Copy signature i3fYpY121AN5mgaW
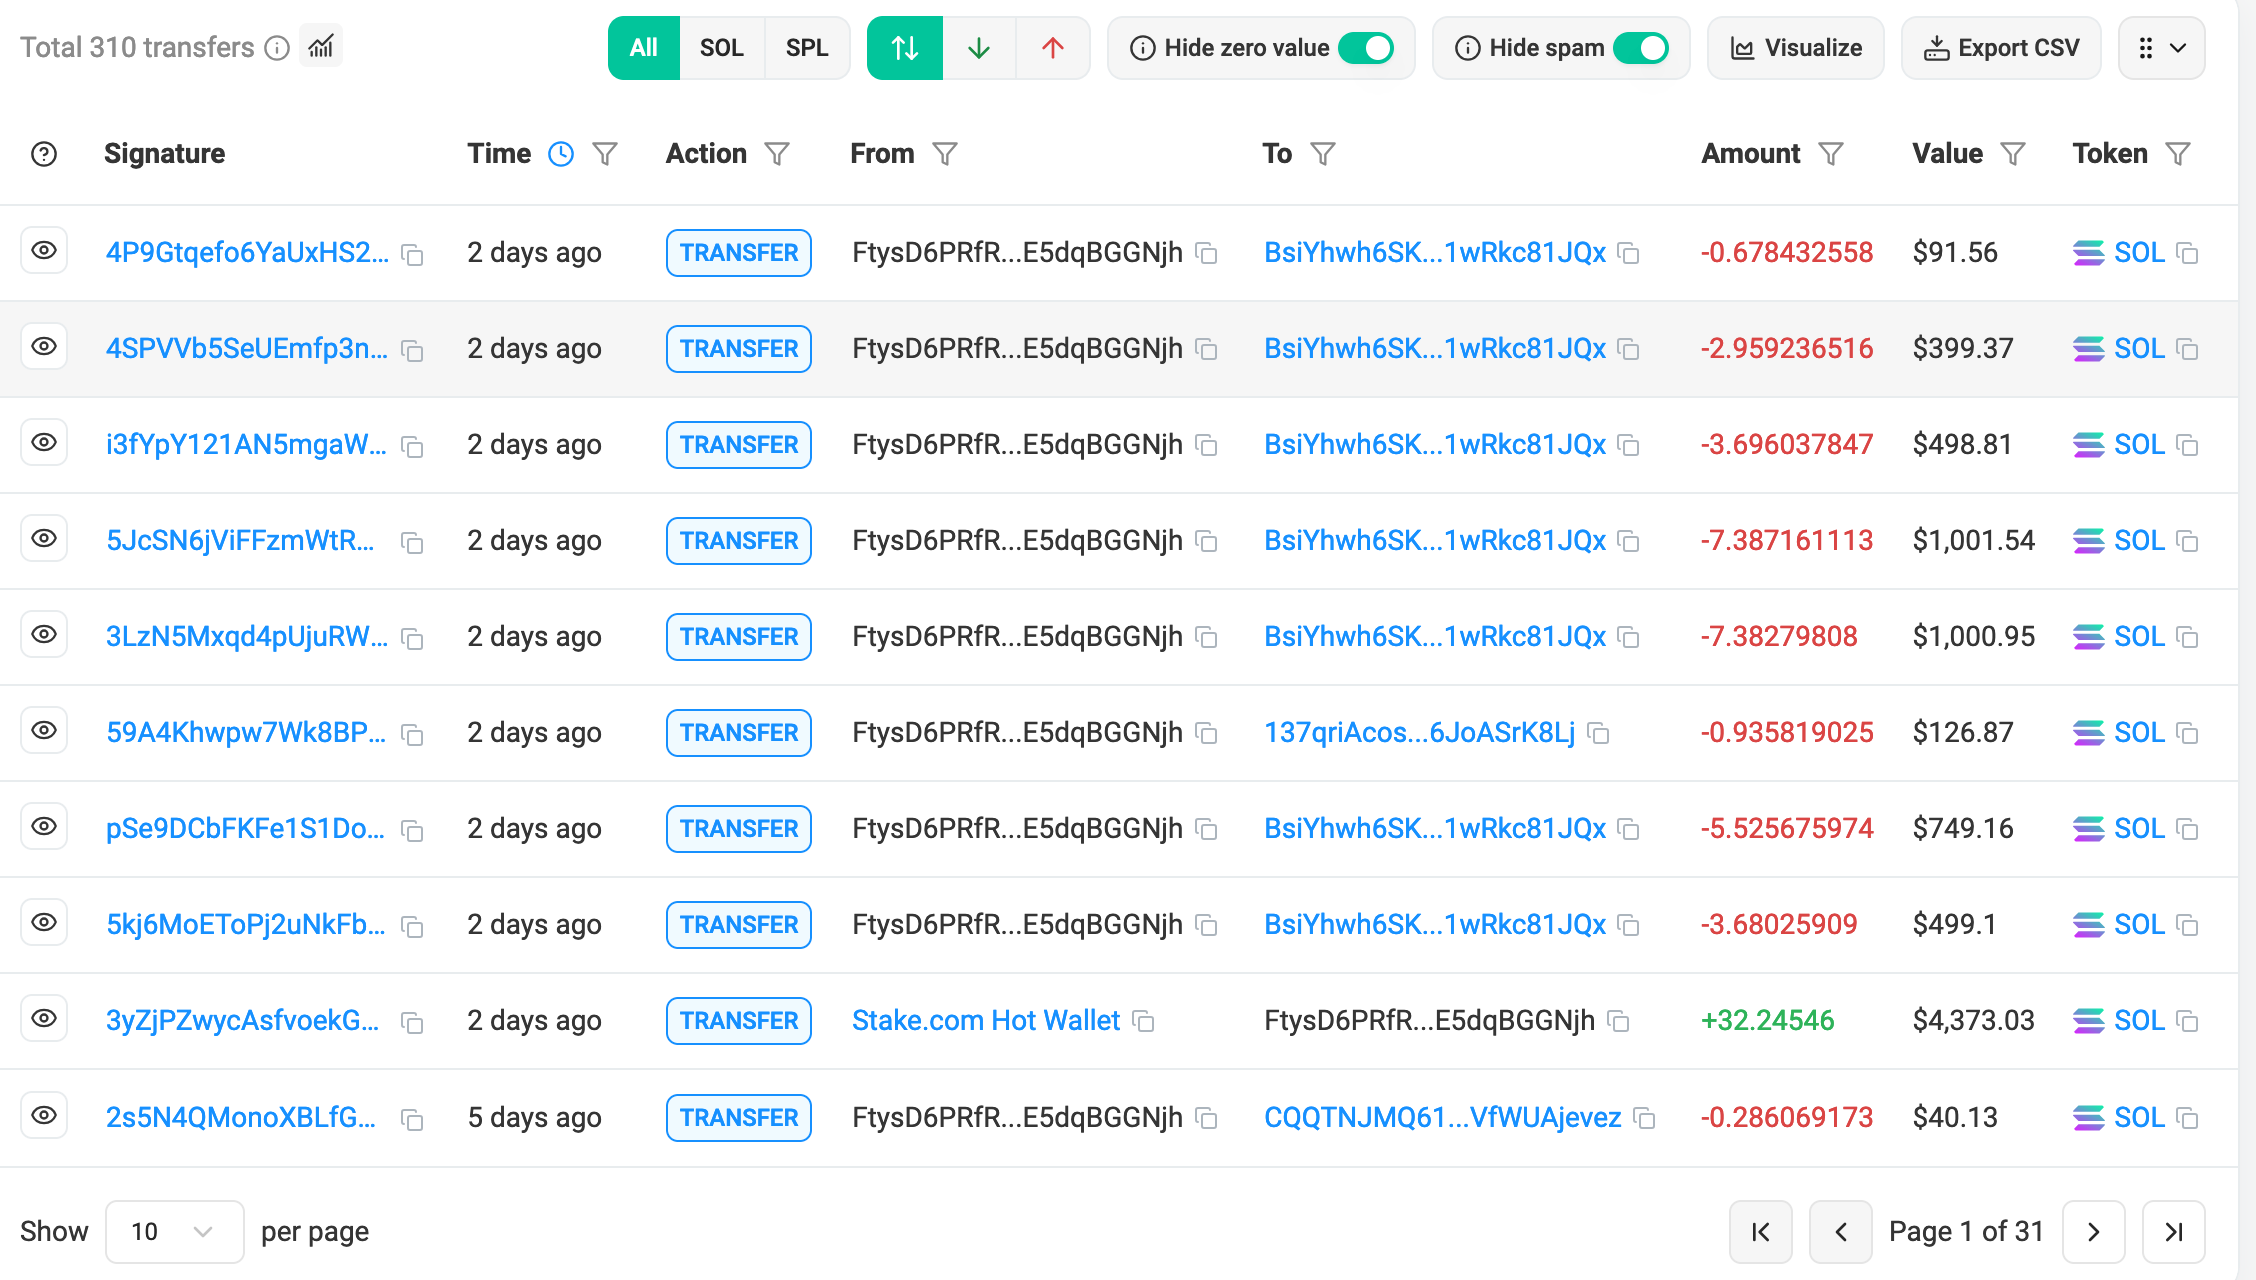 point(412,446)
